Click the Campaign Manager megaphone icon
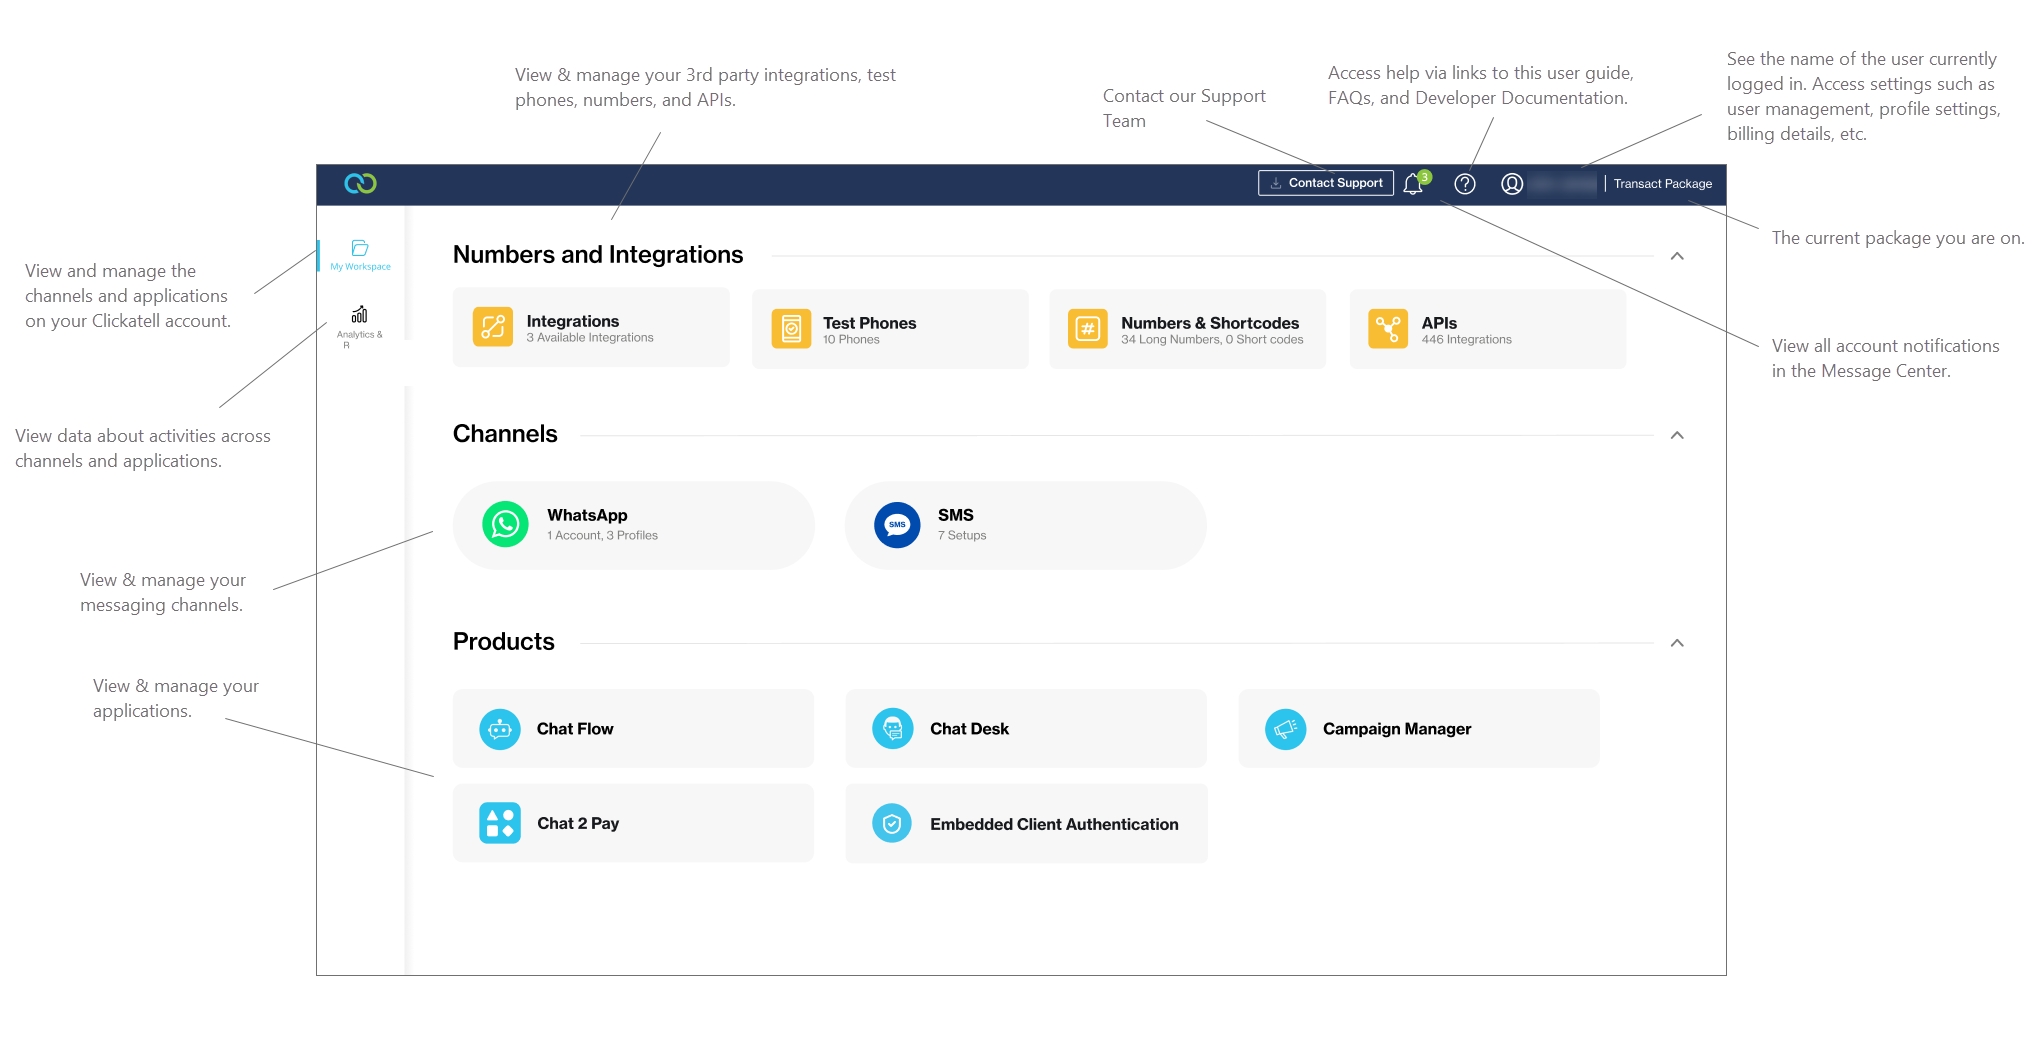Screen dimensions: 2041x1056 1286,729
